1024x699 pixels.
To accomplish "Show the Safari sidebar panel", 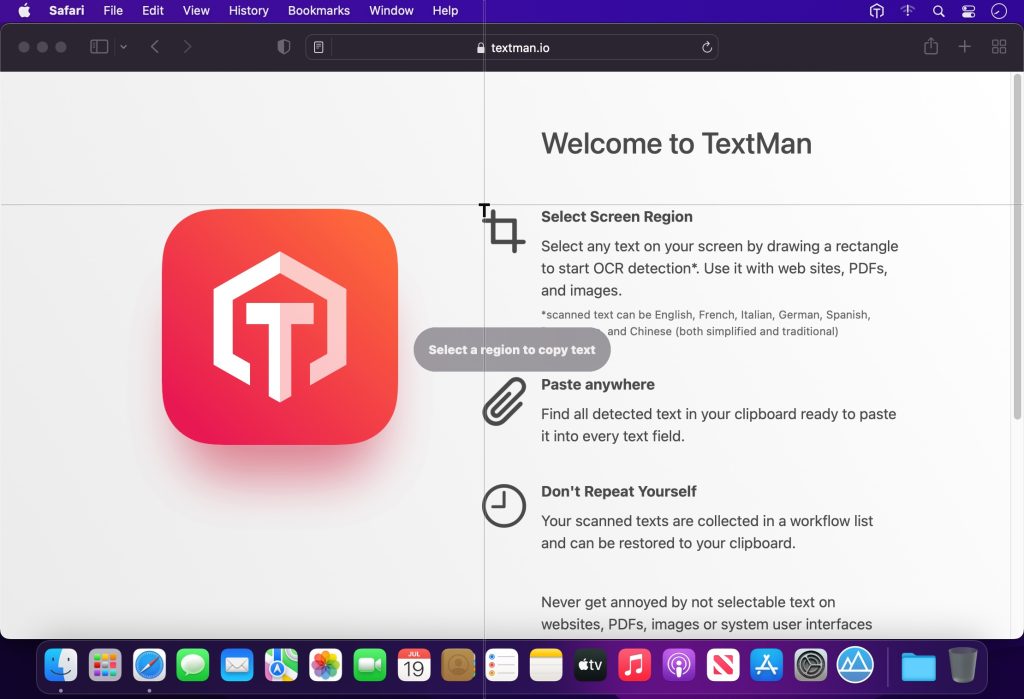I will (x=97, y=46).
